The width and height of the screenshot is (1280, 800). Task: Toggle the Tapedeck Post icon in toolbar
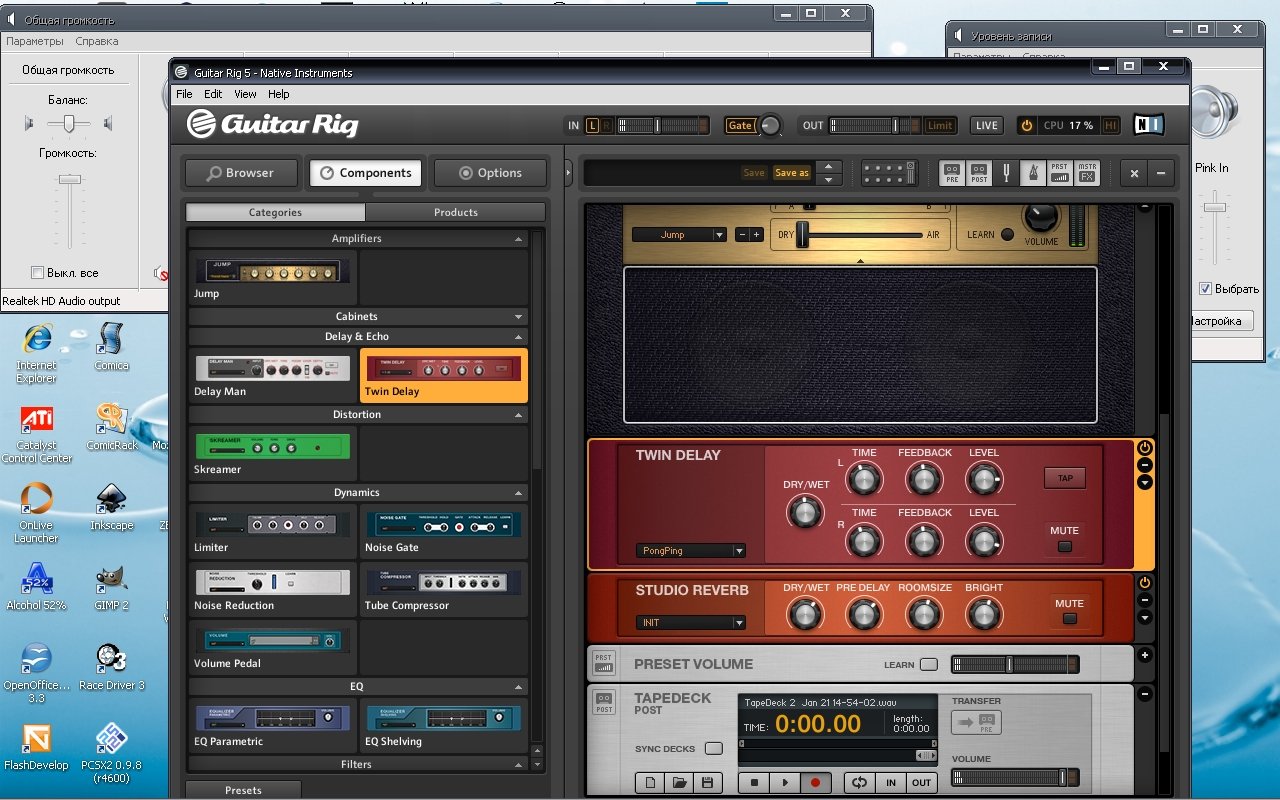[979, 173]
